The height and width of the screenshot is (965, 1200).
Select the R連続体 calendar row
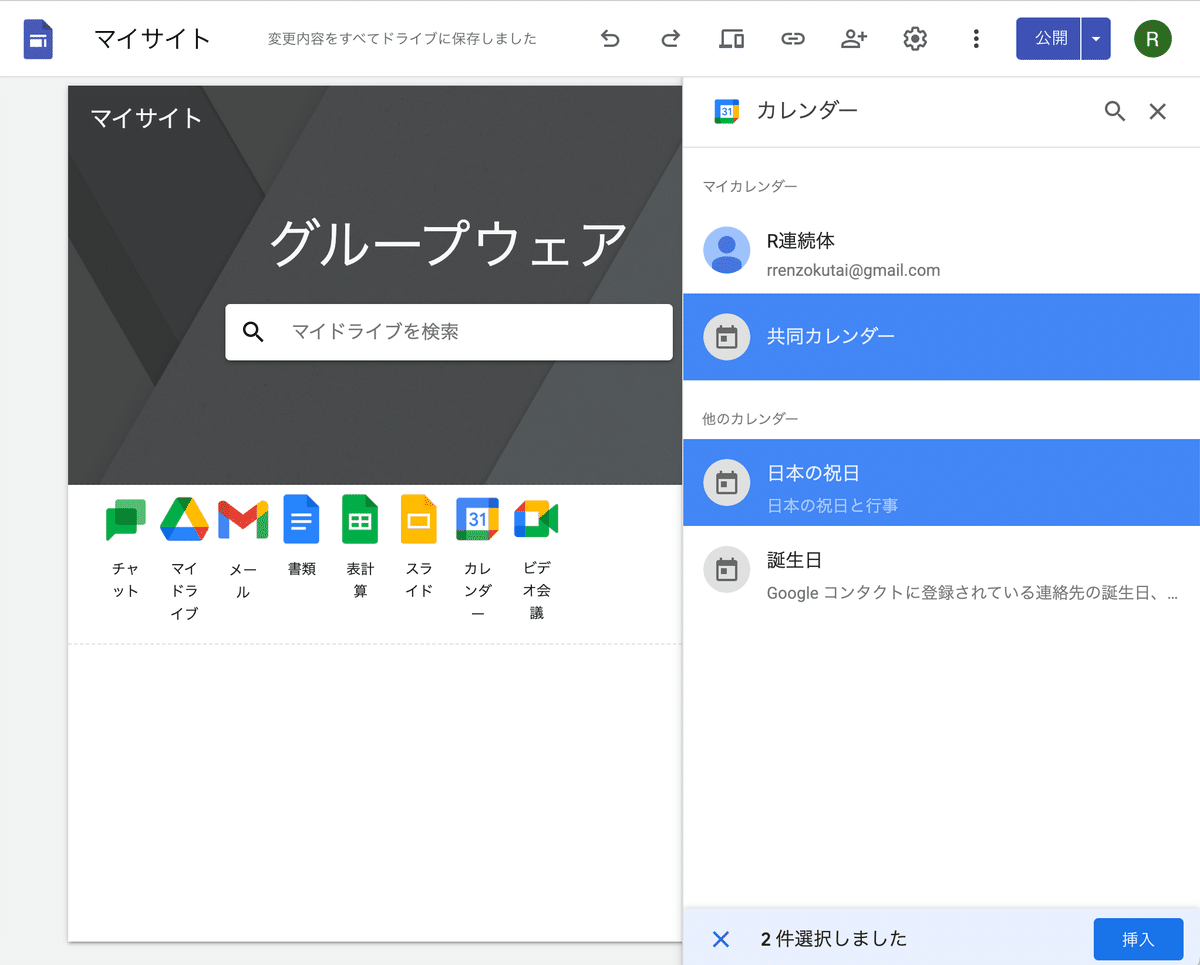[x=941, y=250]
